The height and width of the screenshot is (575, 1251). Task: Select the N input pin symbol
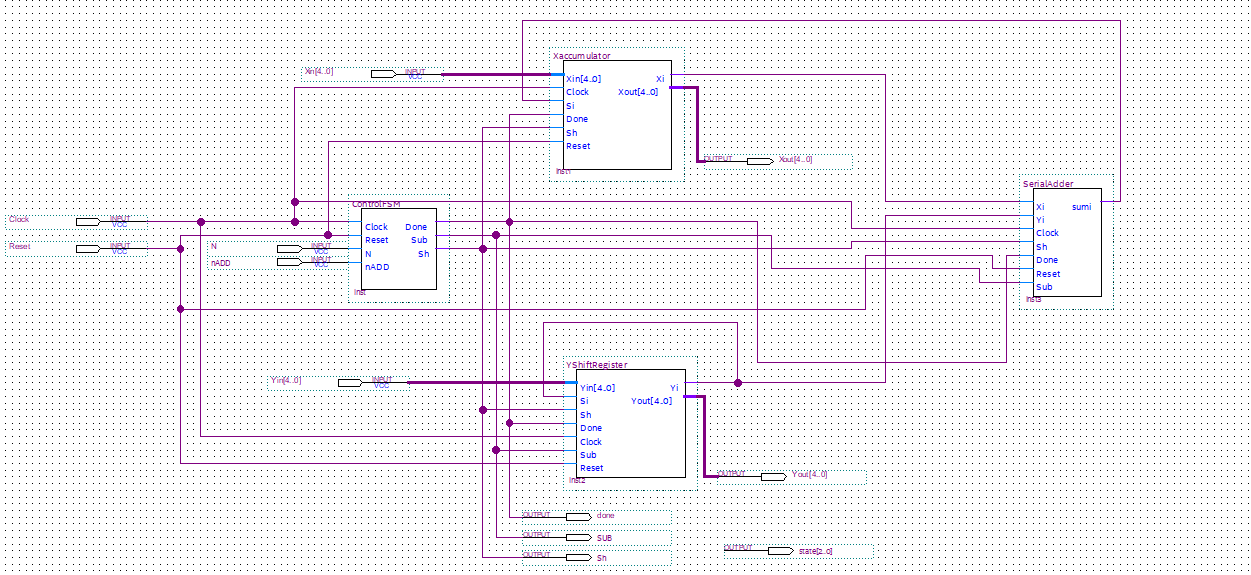[290, 249]
